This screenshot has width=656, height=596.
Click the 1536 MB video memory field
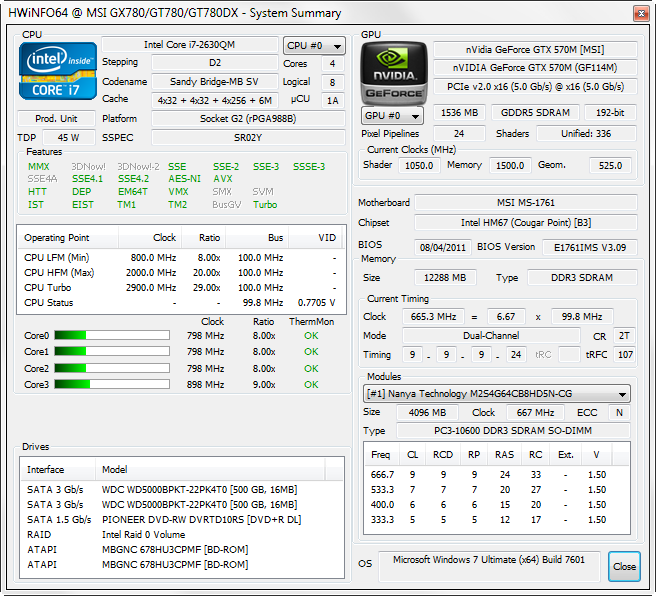point(459,113)
